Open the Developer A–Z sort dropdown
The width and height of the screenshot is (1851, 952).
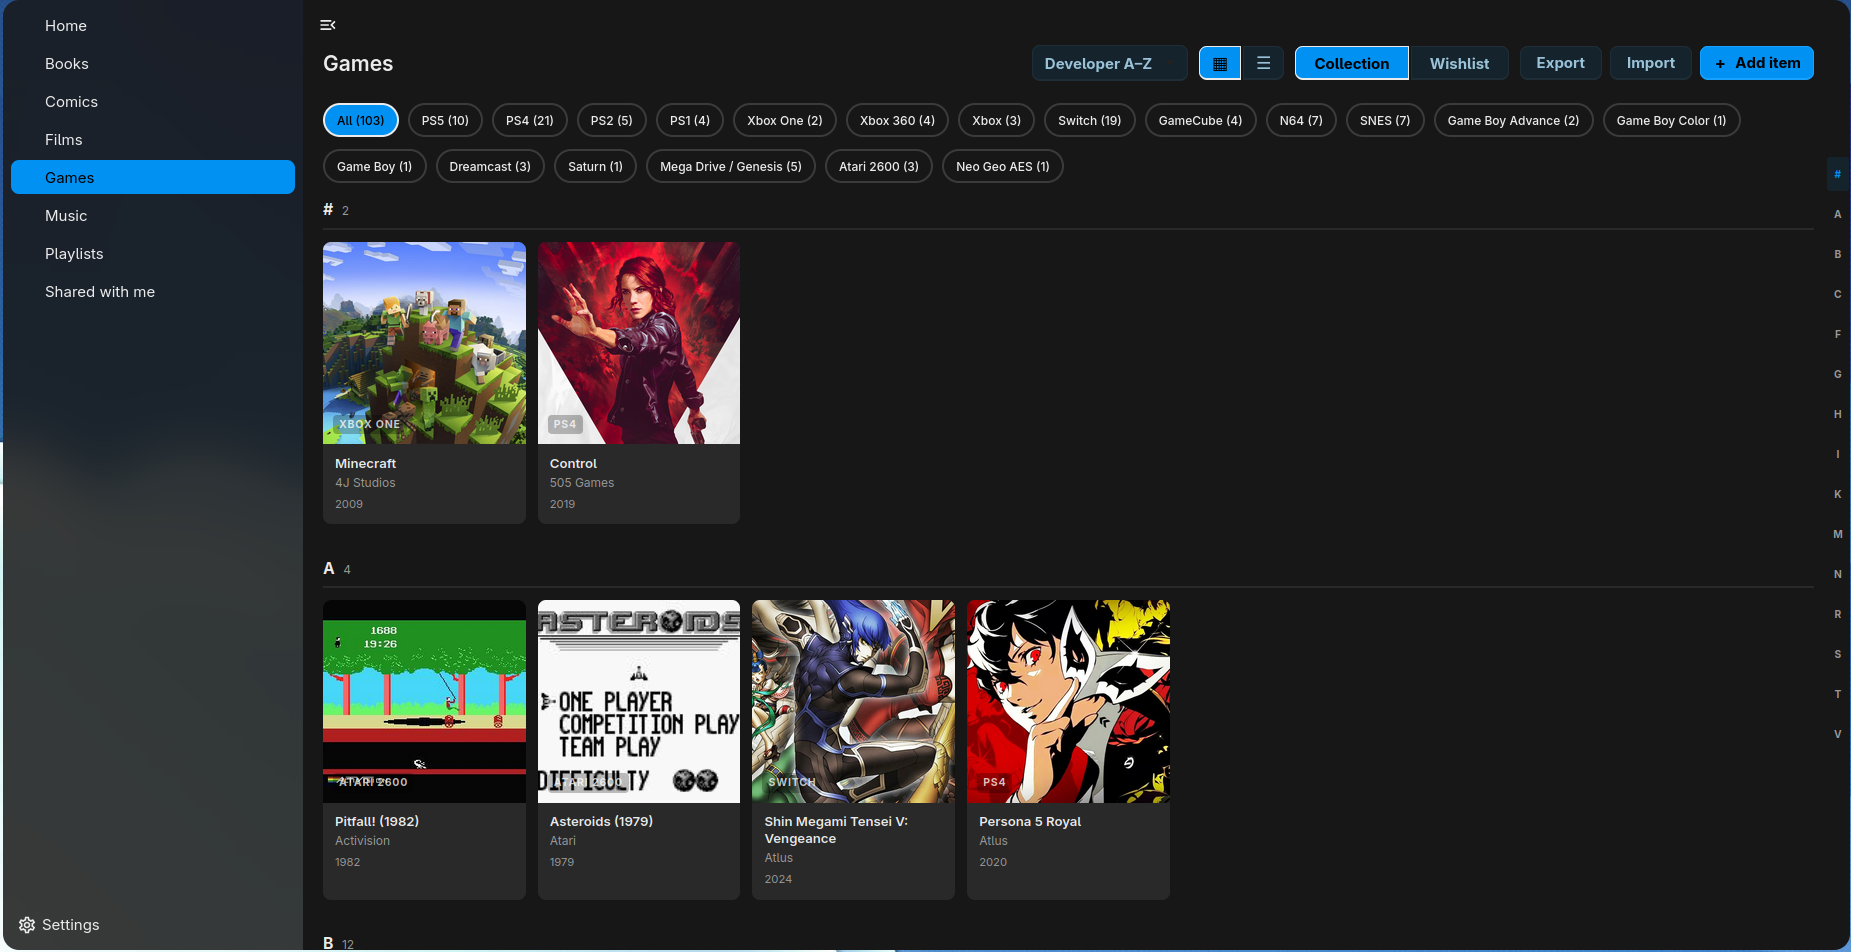[x=1109, y=63]
